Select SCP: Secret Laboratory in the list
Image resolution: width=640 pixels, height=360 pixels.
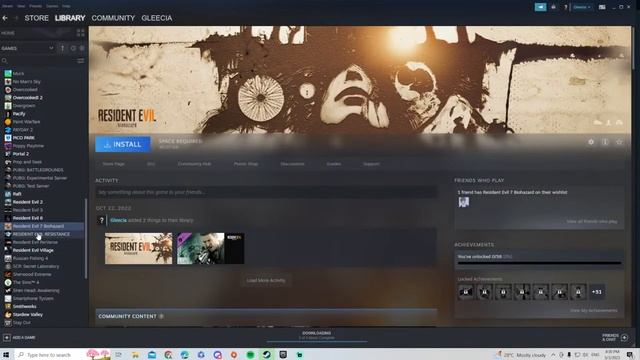point(36,266)
